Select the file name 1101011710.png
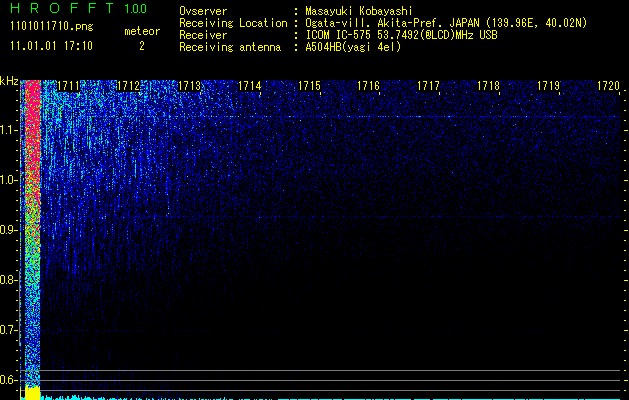The width and height of the screenshot is (629, 400). [x=52, y=26]
